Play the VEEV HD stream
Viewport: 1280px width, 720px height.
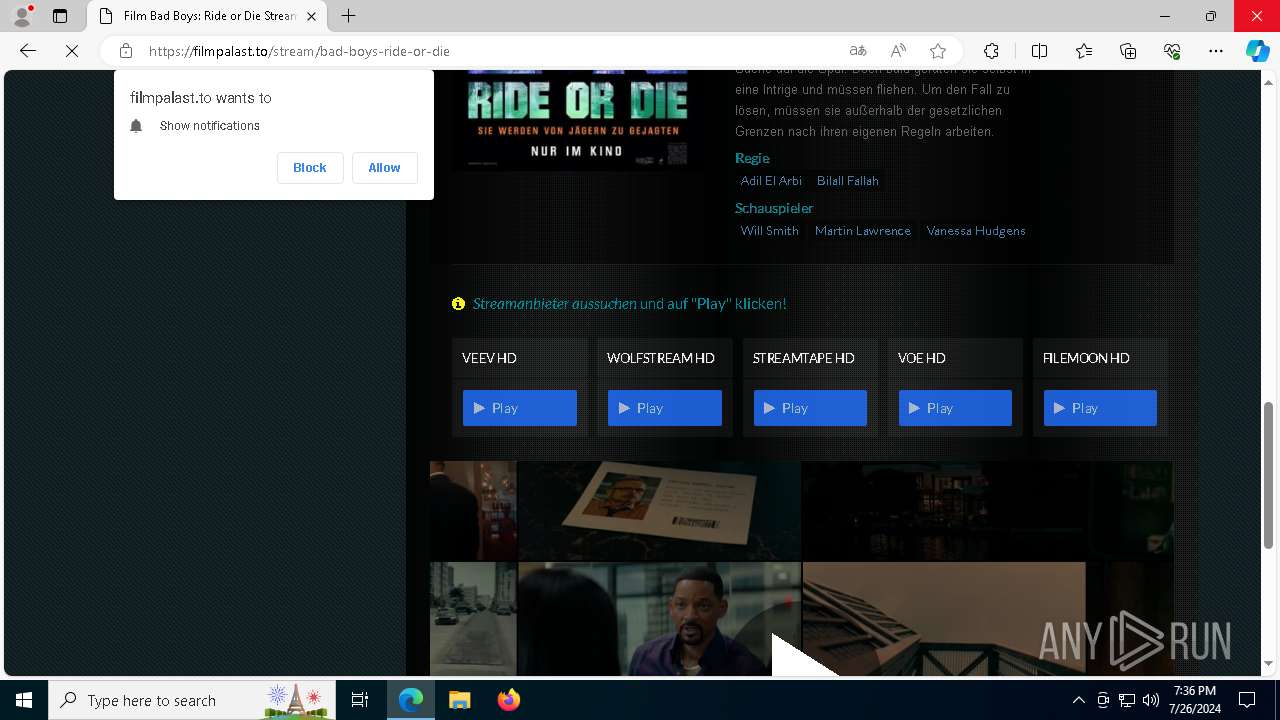coord(520,408)
